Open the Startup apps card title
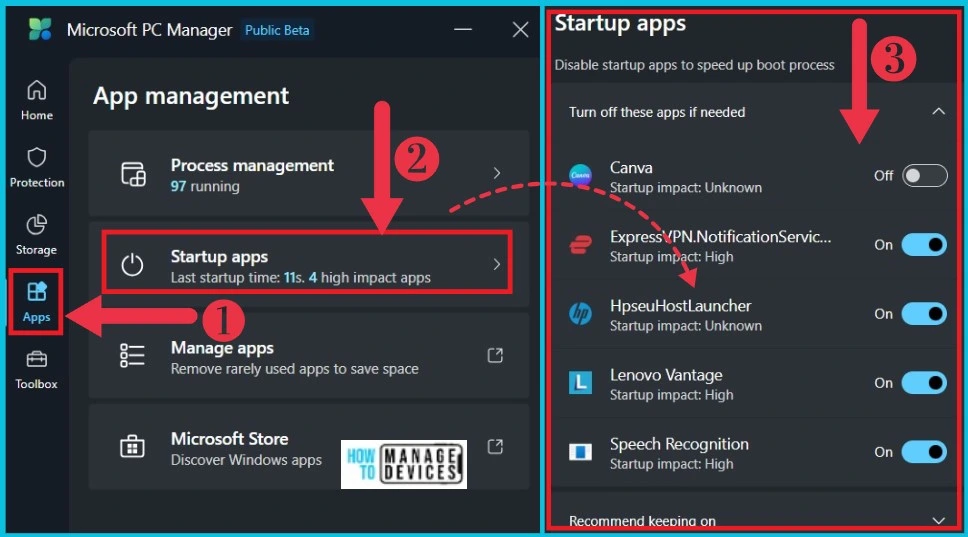 click(x=219, y=256)
